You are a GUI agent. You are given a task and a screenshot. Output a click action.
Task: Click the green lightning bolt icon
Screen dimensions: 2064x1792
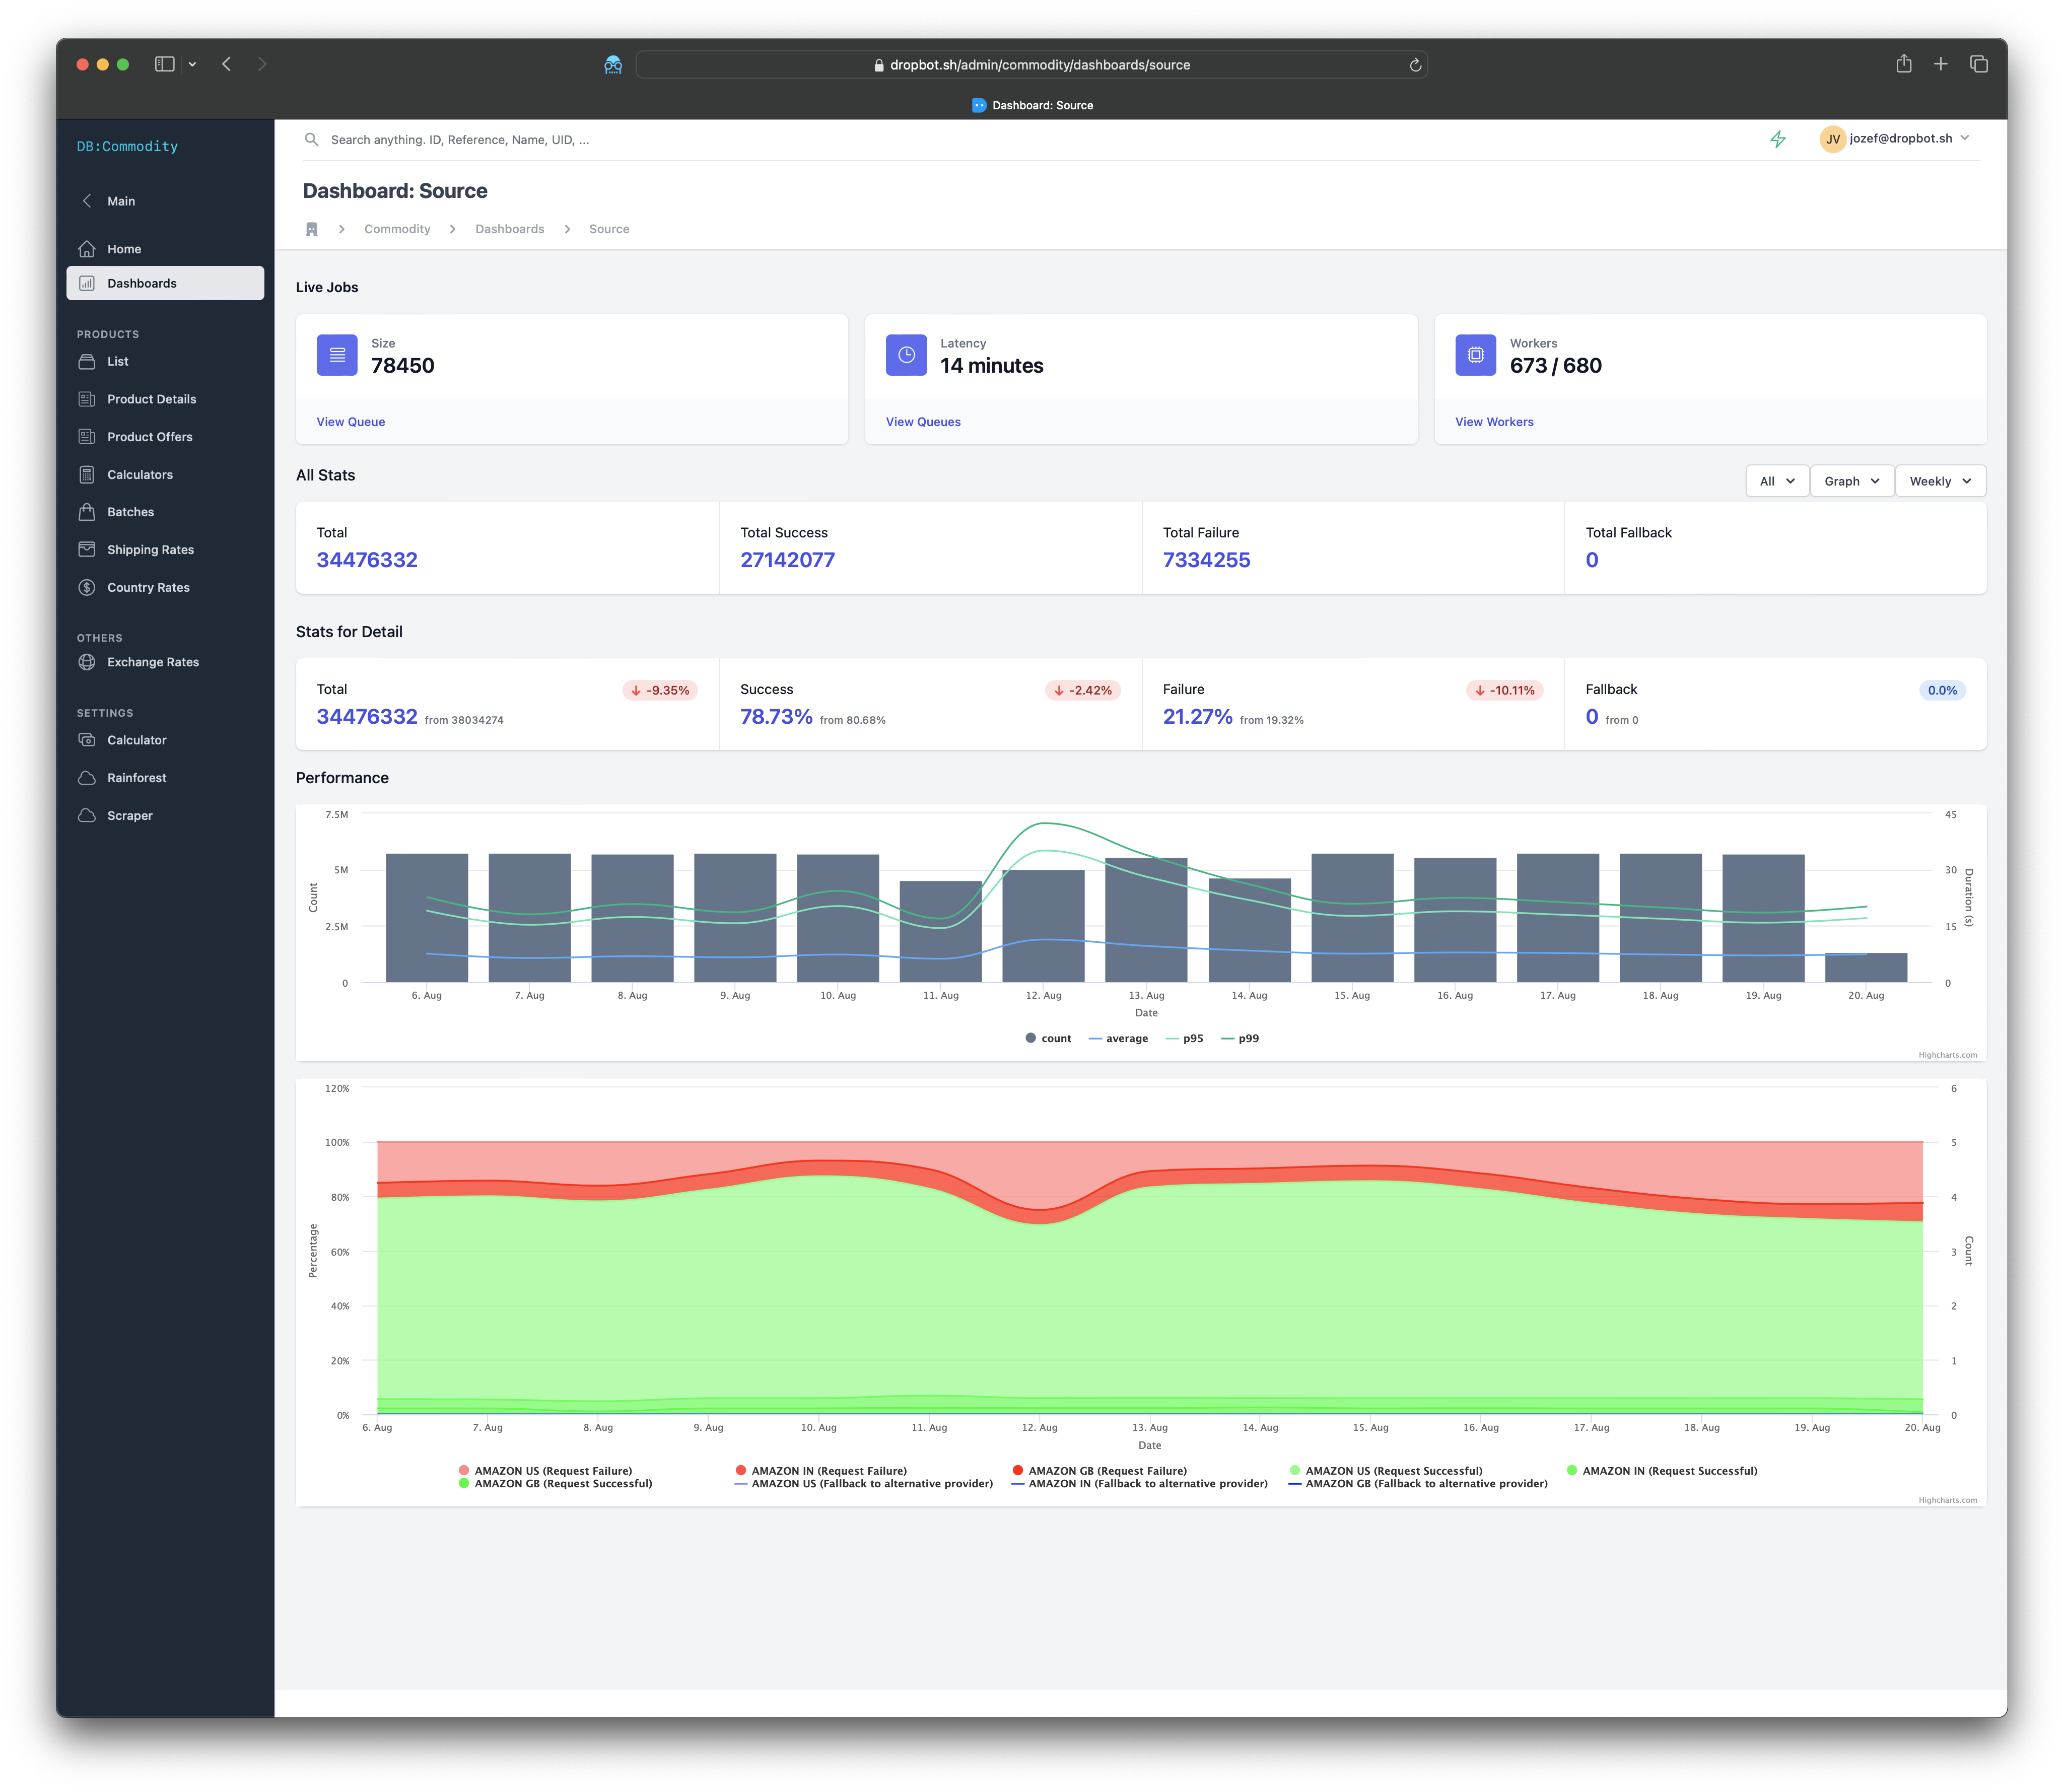[1778, 140]
